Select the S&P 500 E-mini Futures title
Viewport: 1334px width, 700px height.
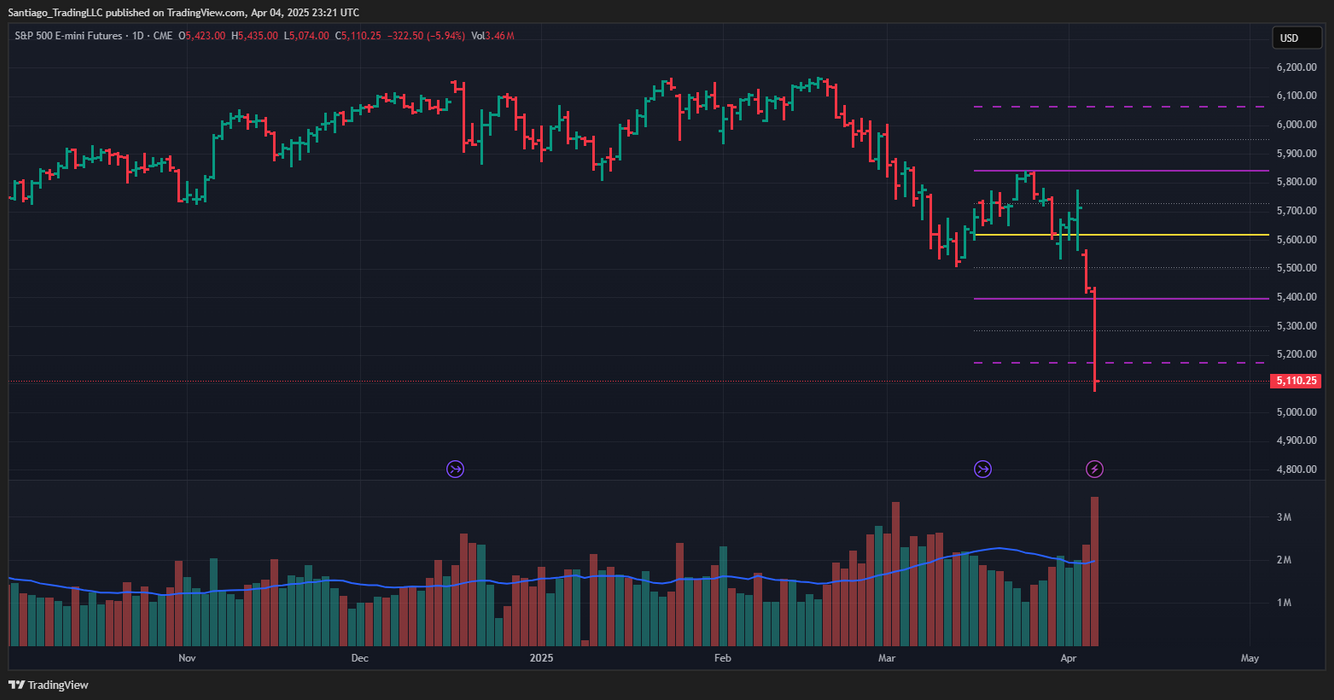tap(70, 33)
